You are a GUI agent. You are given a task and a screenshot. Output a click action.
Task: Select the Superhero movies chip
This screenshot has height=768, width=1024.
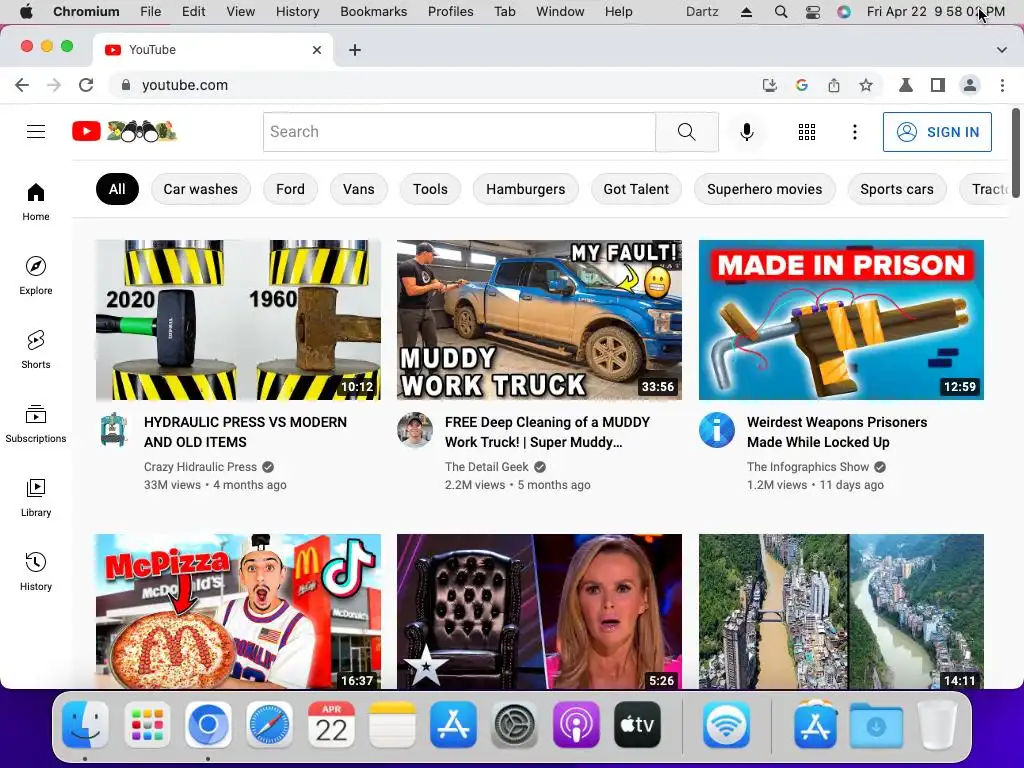click(x=765, y=189)
